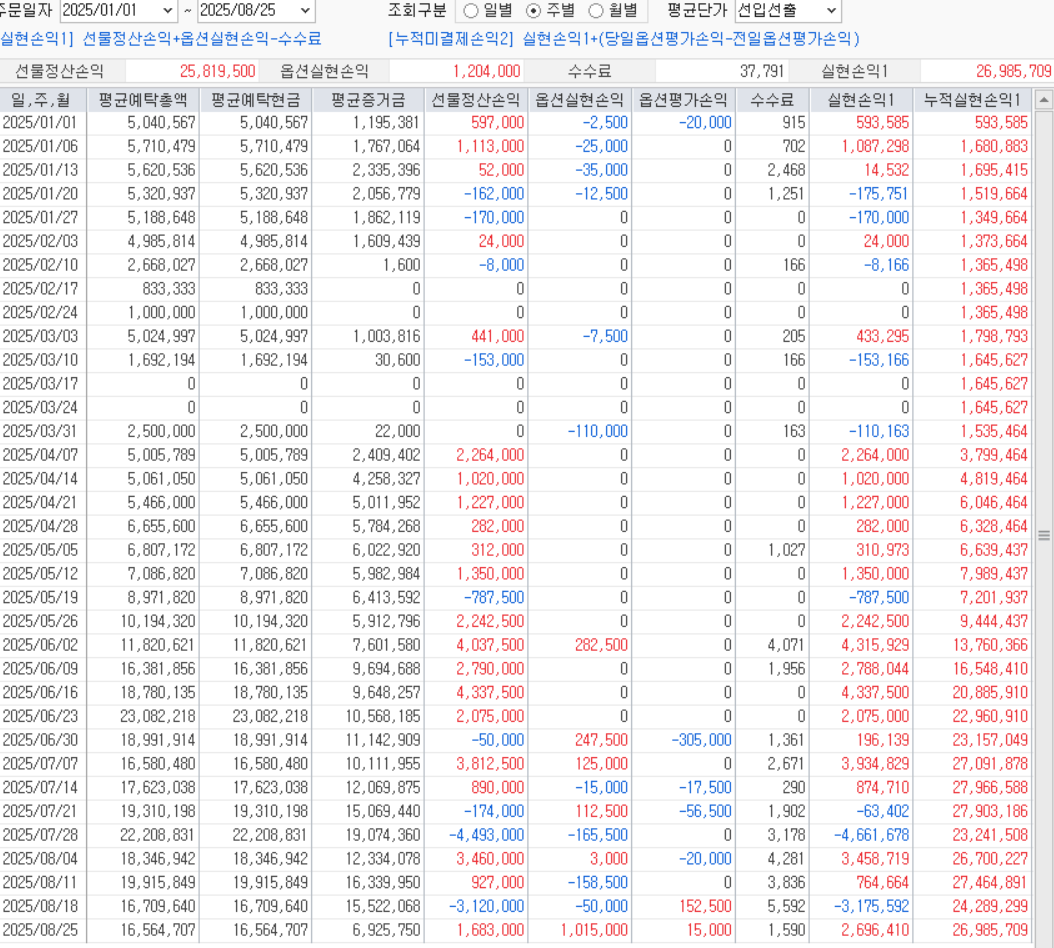
Task: Select the 월별 radio button
Action: (x=596, y=11)
